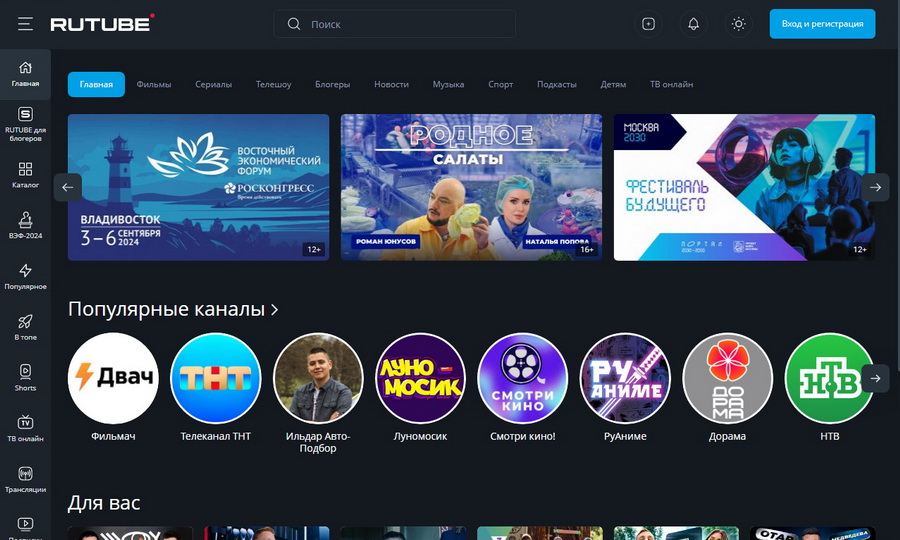Select the Популярное lightning icon

tap(25, 276)
